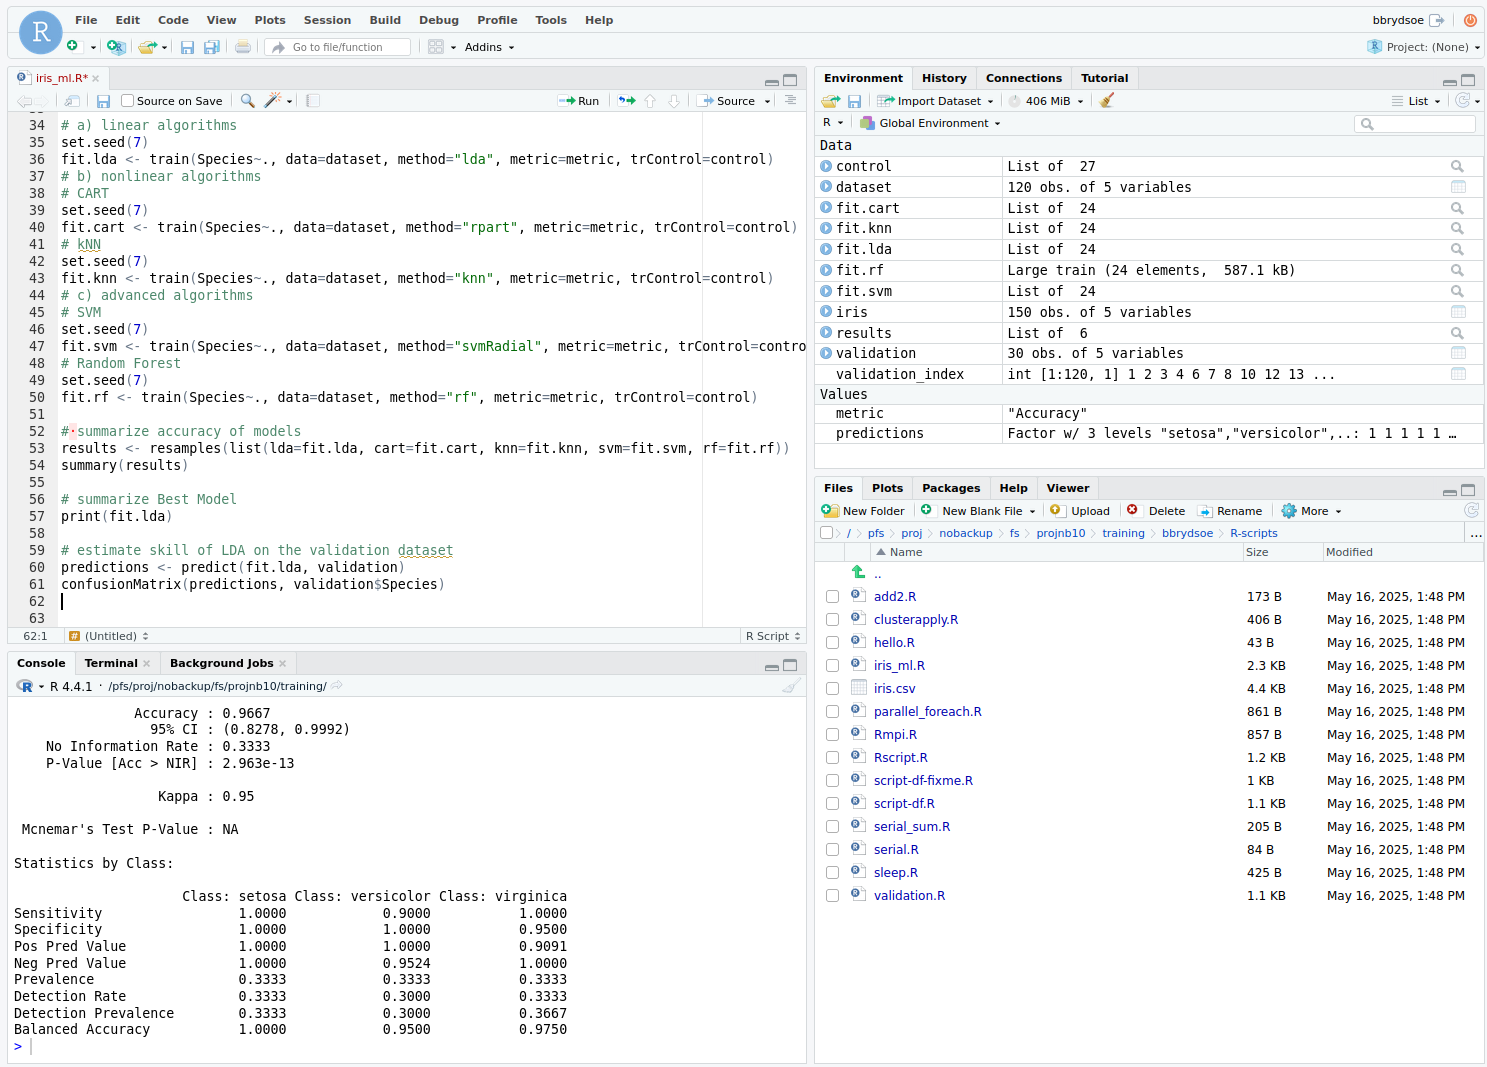The width and height of the screenshot is (1487, 1067).
Task: Click Save All documents icon
Action: [x=211, y=47]
